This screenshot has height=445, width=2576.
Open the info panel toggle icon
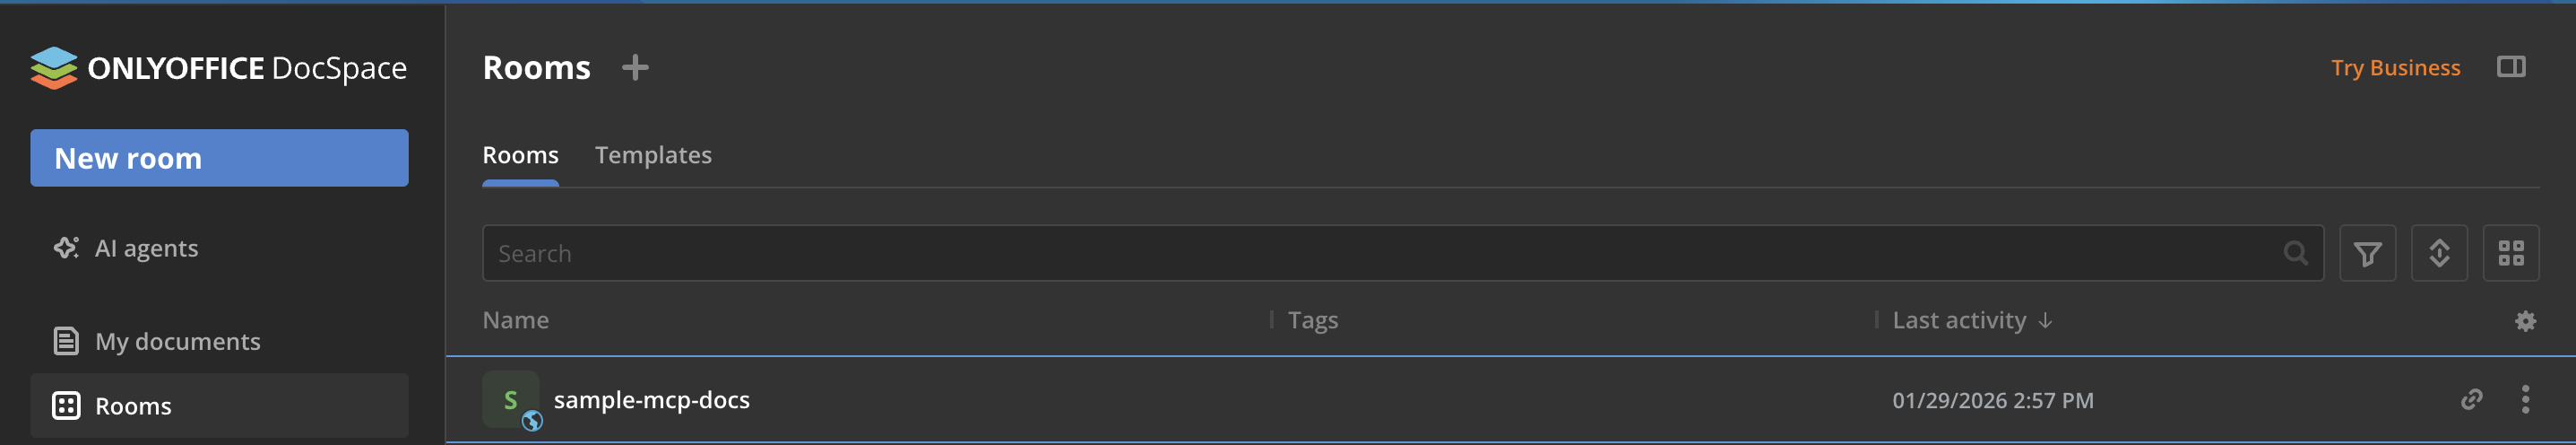(x=2511, y=67)
